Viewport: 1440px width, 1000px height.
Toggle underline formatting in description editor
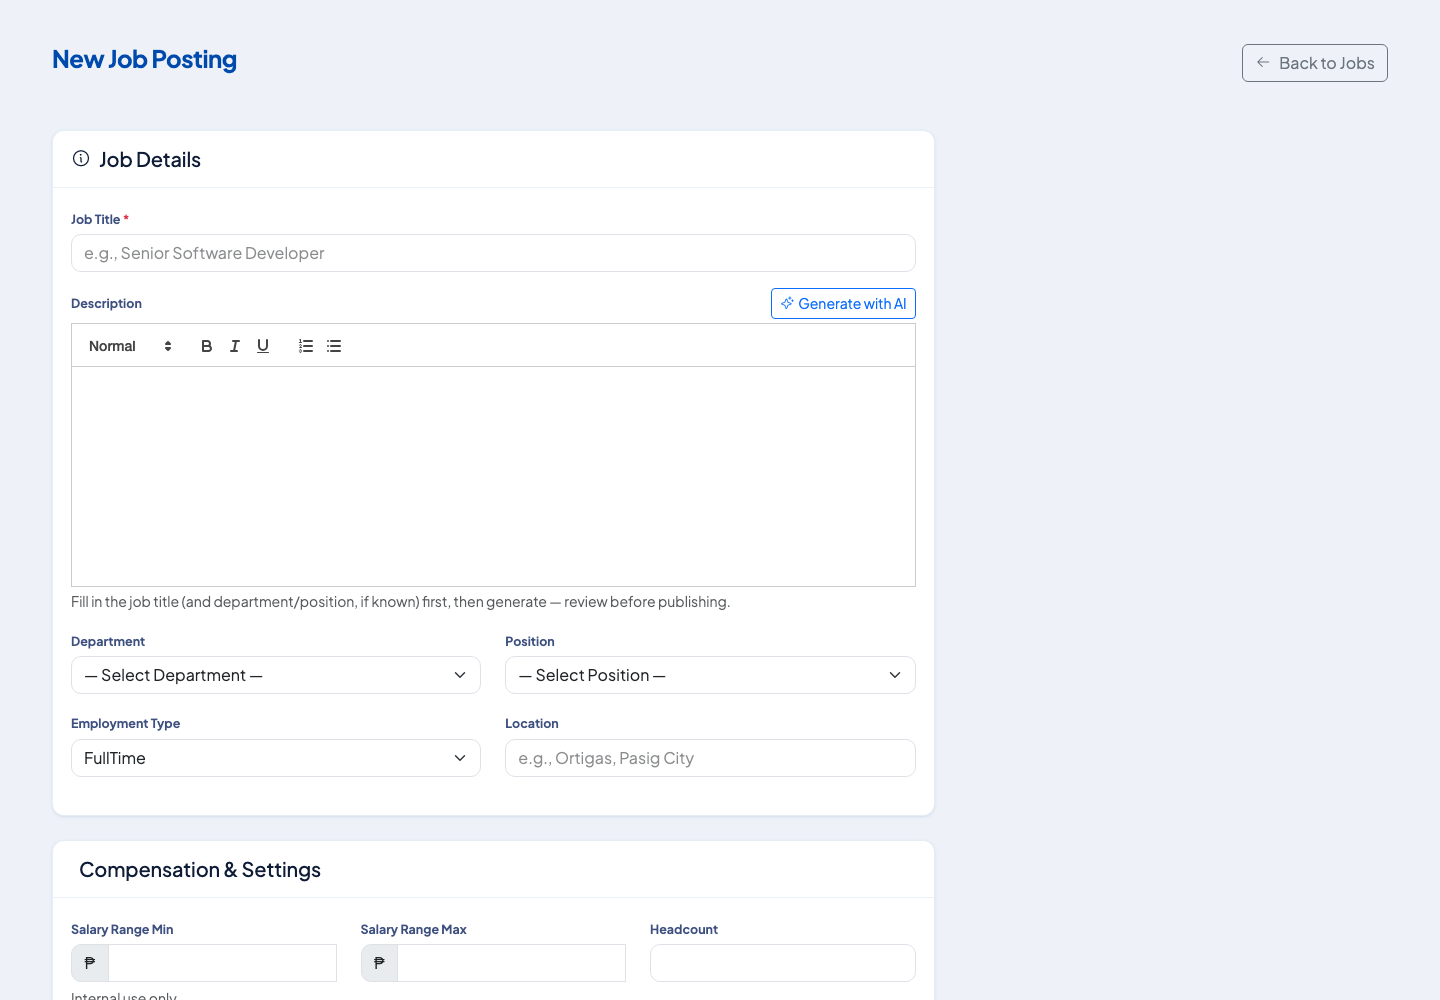tap(263, 346)
